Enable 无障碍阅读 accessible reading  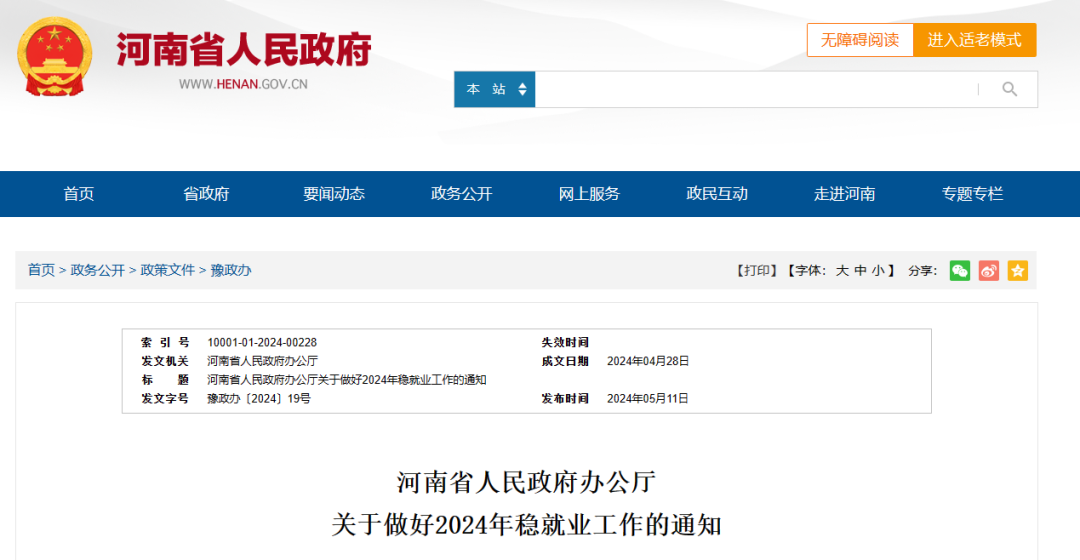click(x=860, y=40)
